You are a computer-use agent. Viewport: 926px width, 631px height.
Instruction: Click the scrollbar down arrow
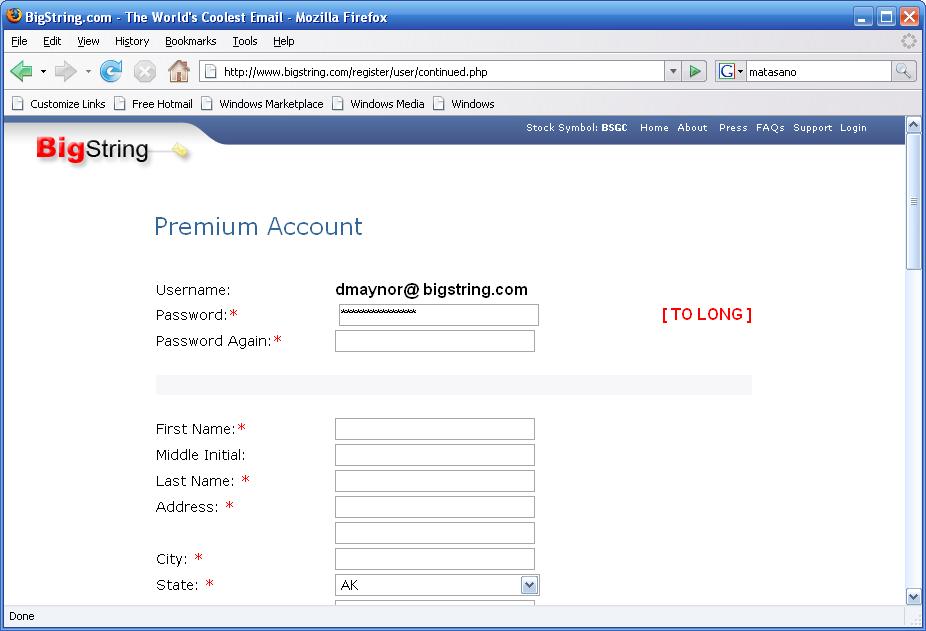914,597
